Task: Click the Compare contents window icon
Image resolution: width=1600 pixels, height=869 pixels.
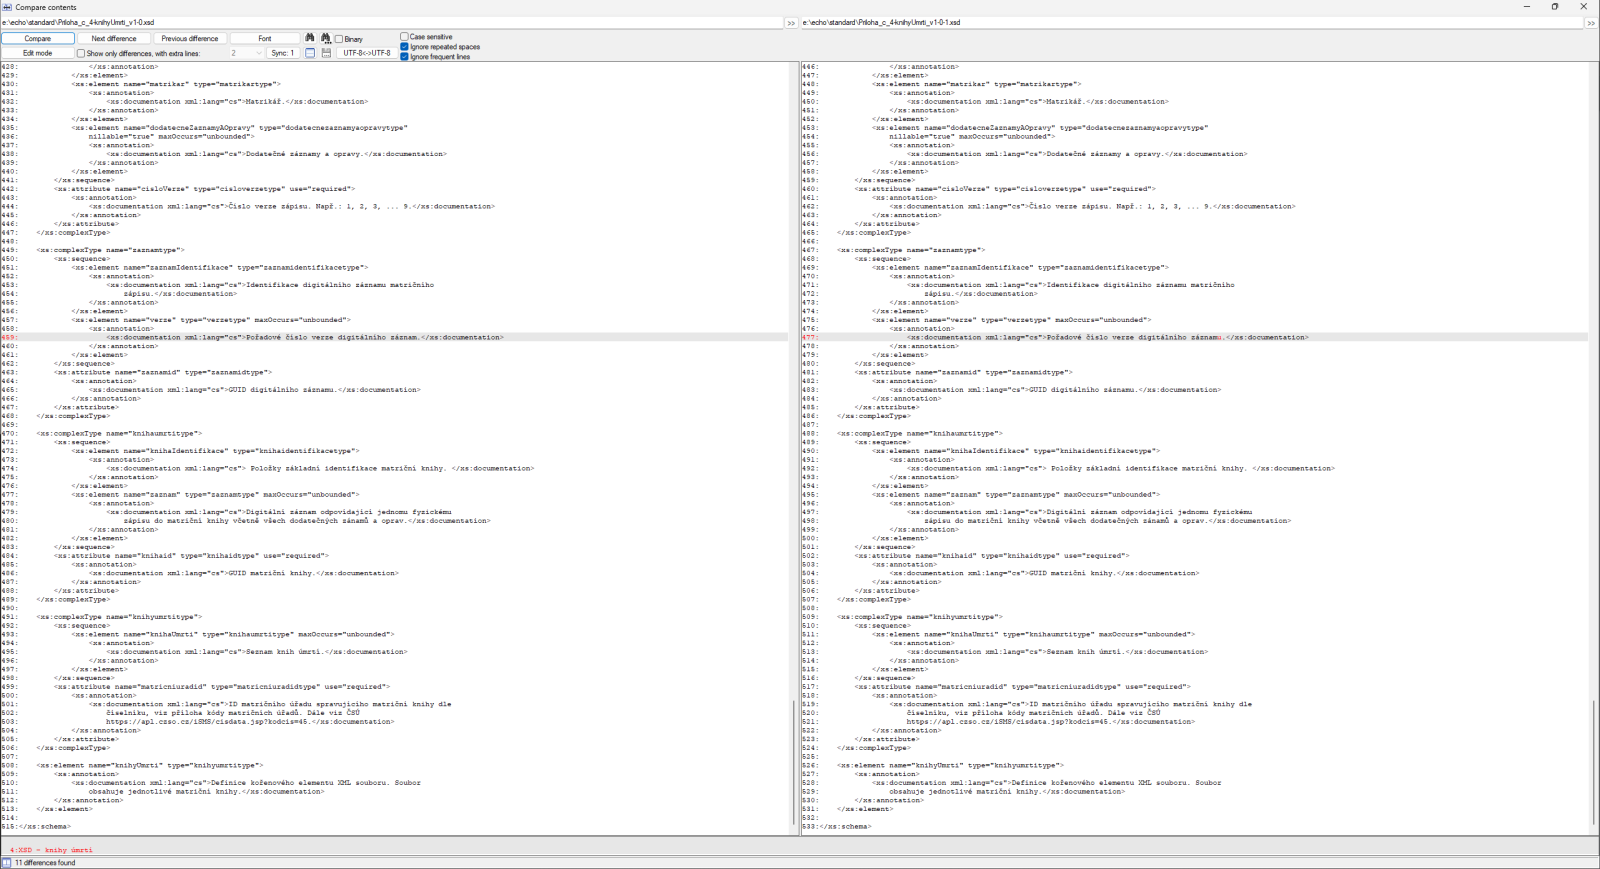Action: coord(7,7)
